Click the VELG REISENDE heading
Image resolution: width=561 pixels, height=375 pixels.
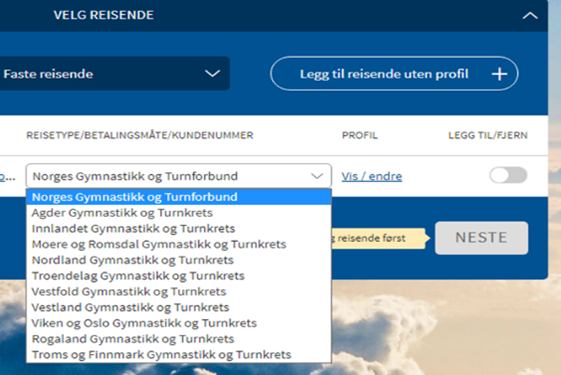click(104, 15)
